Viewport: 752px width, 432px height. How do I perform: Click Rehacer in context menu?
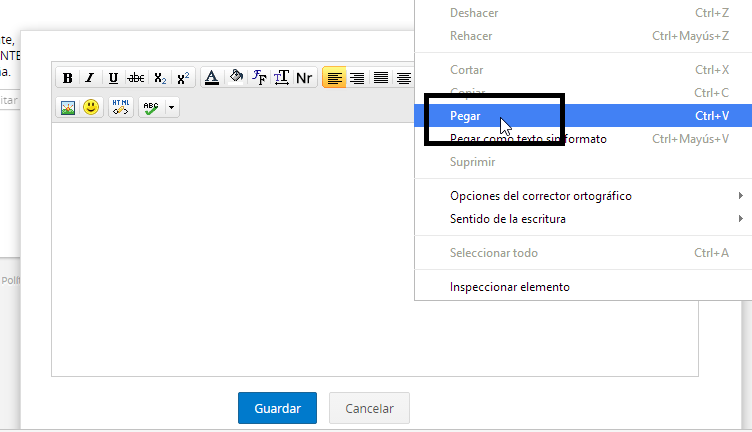point(583,36)
